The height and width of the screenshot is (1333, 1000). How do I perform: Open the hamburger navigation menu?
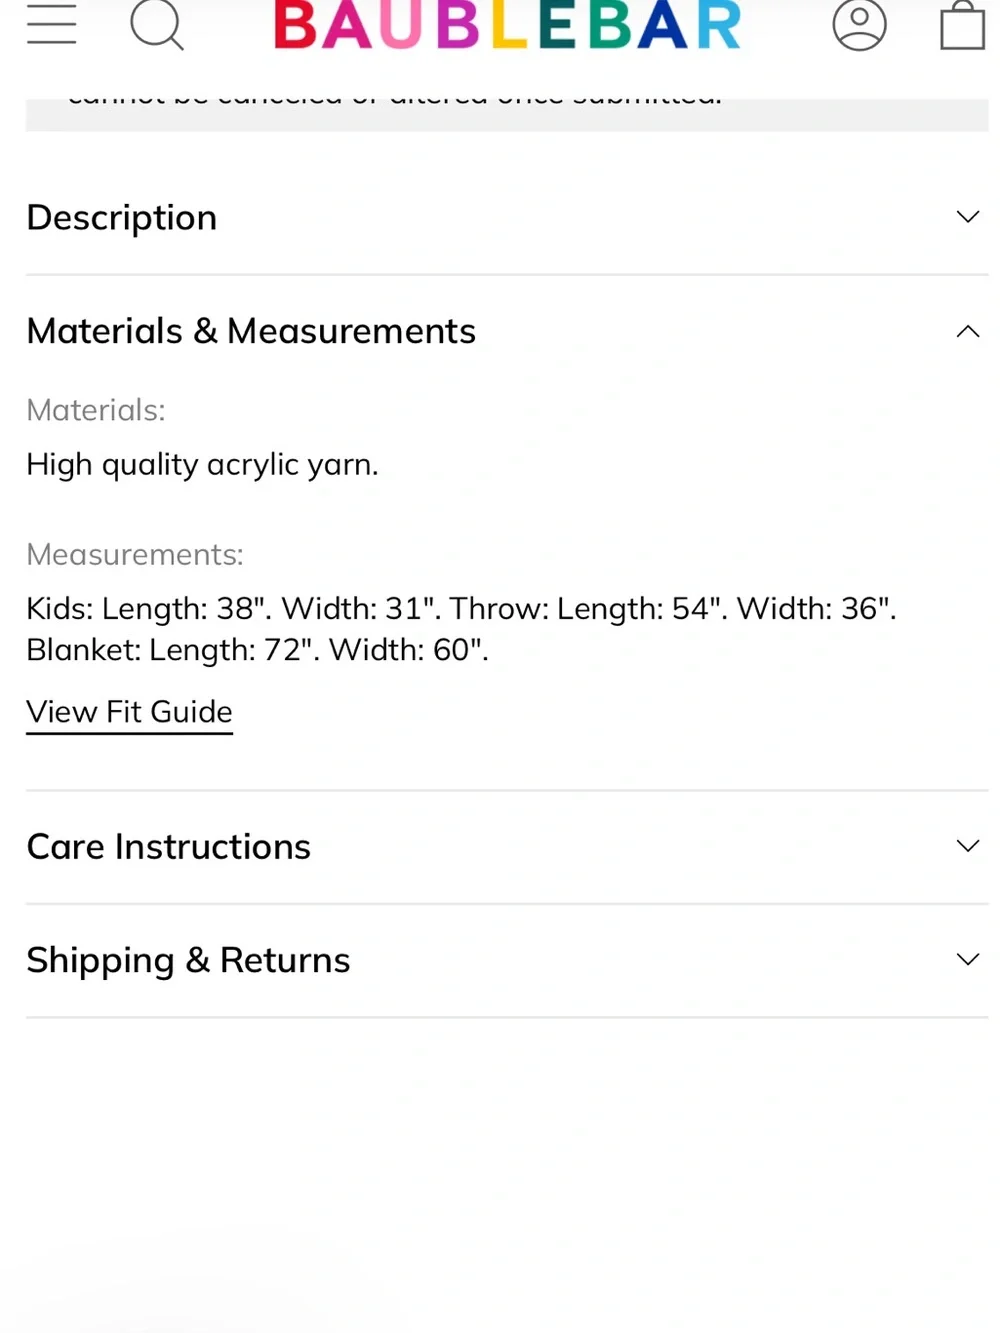tap(52, 24)
